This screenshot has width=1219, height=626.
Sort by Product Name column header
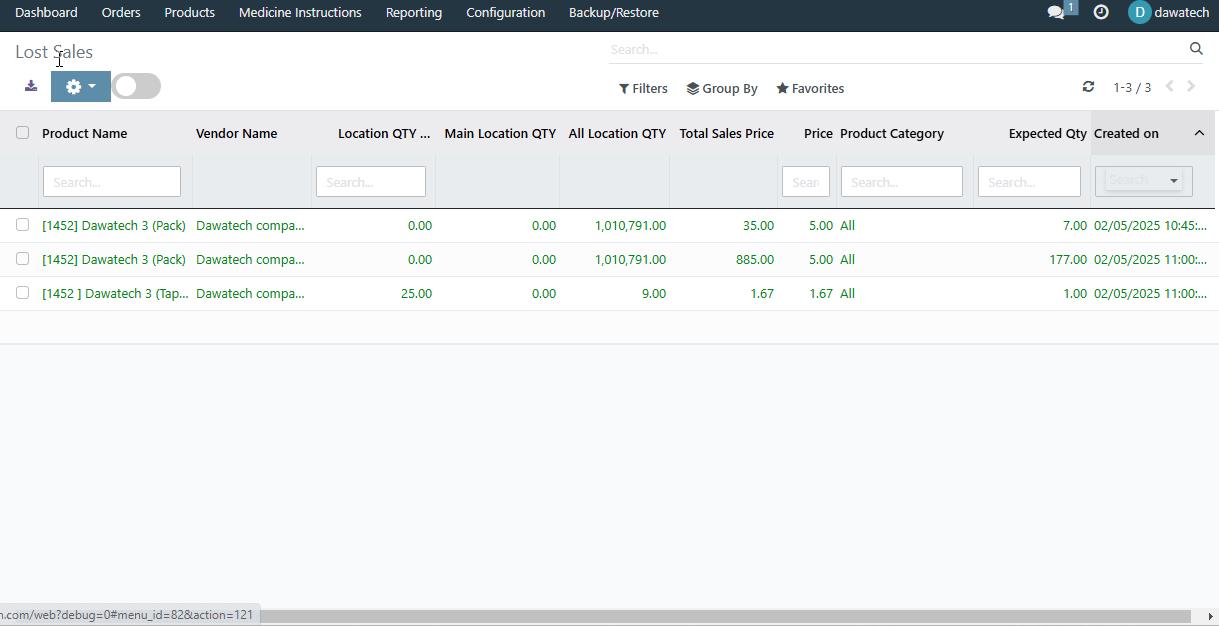(84, 133)
